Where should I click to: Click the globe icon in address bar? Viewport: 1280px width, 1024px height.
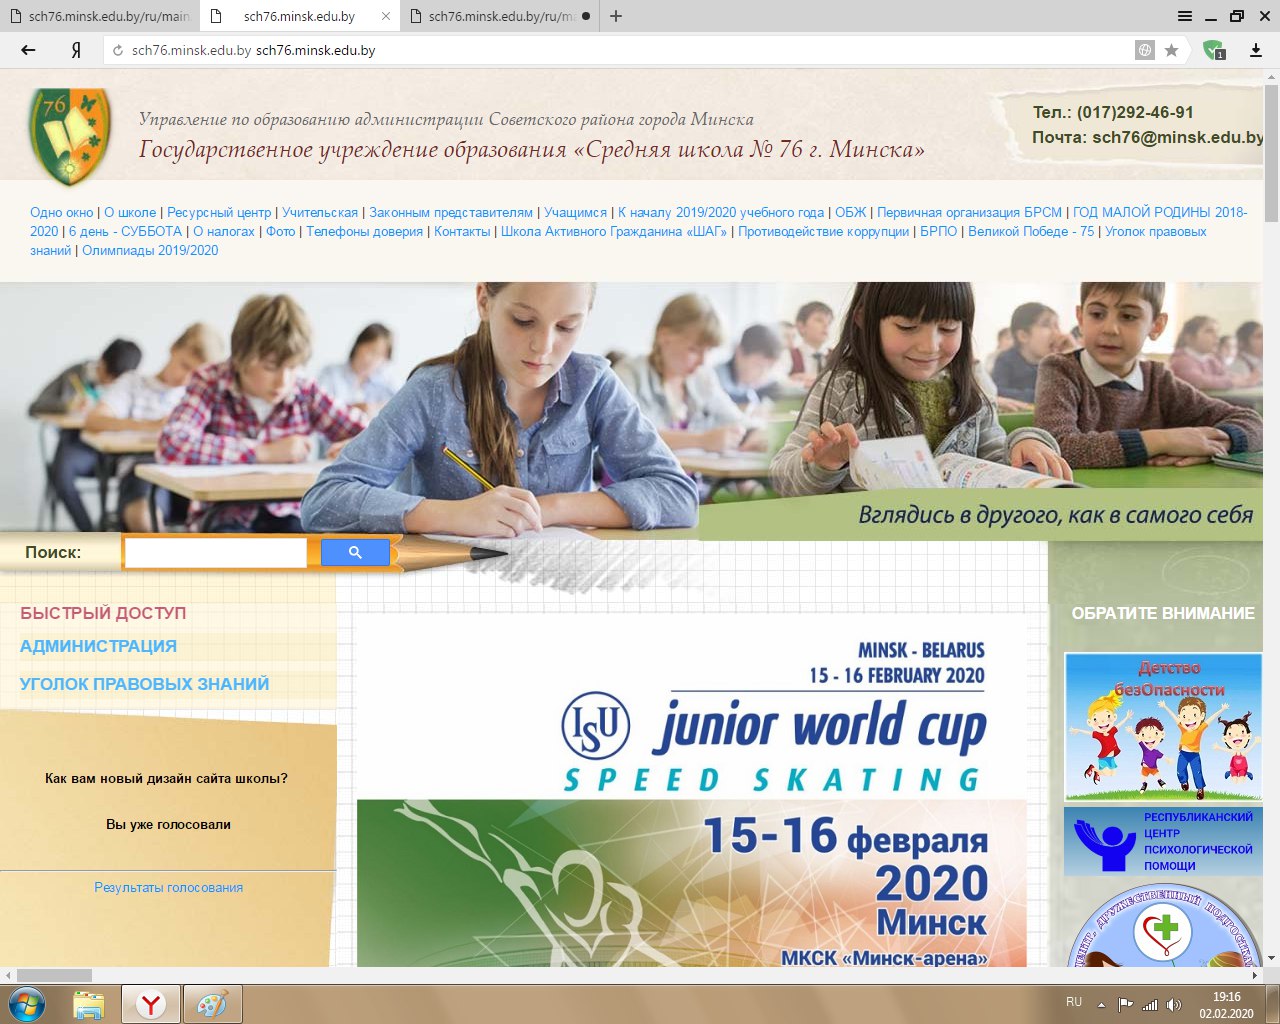click(x=1144, y=50)
